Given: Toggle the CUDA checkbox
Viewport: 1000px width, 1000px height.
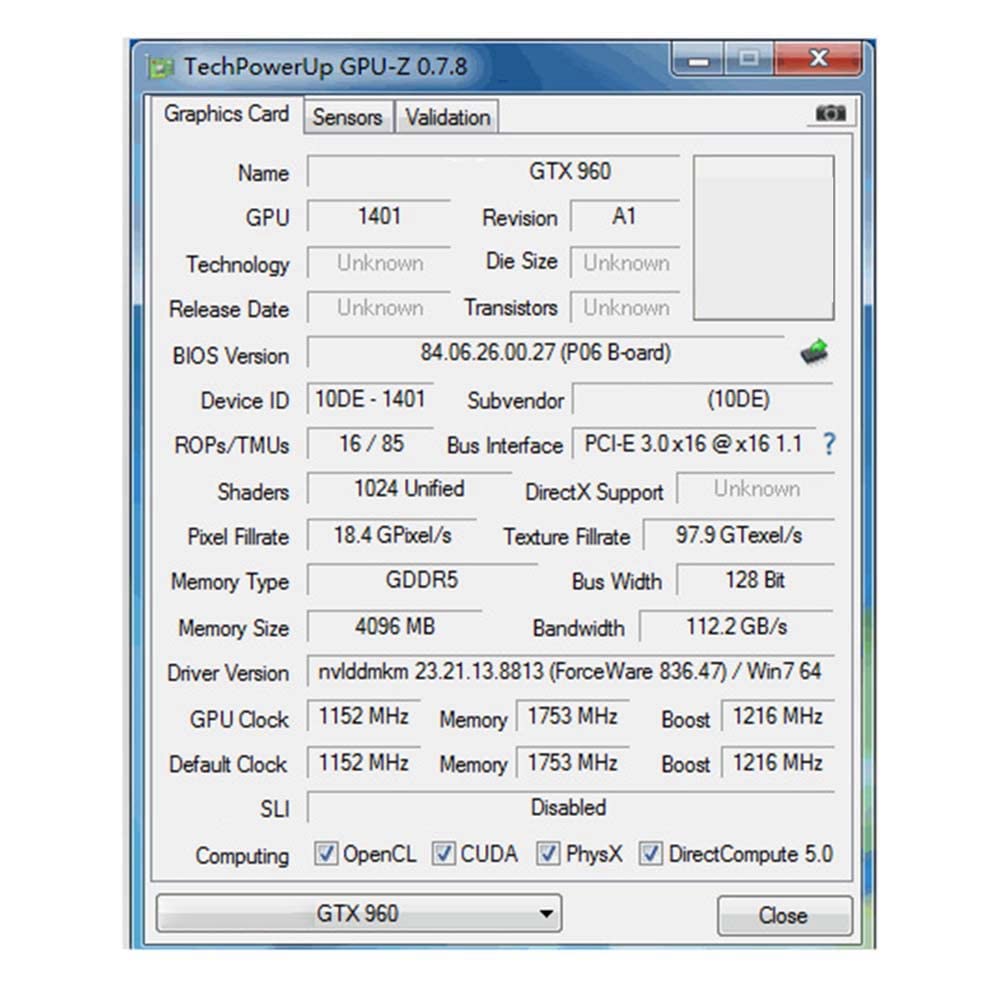Looking at the screenshot, I should pyautogui.click(x=443, y=853).
